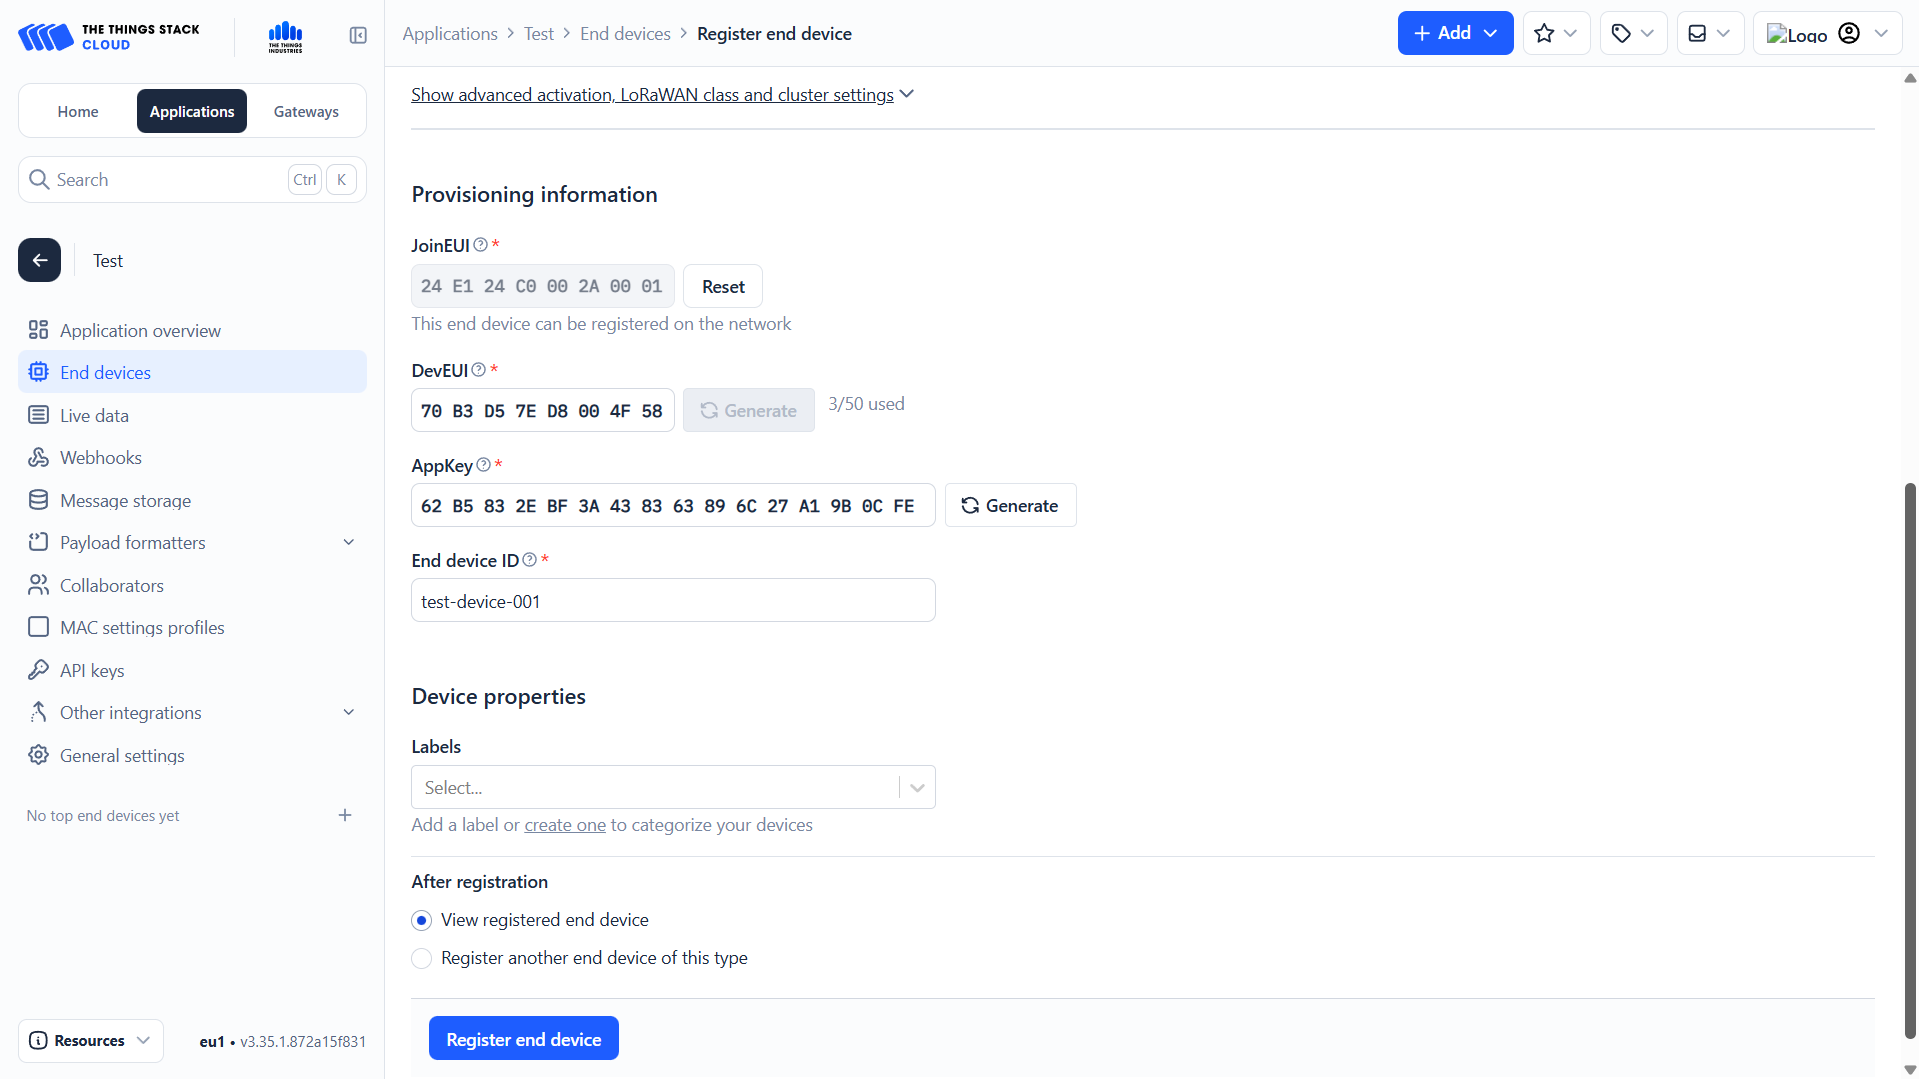Click the End device ID field

click(673, 601)
